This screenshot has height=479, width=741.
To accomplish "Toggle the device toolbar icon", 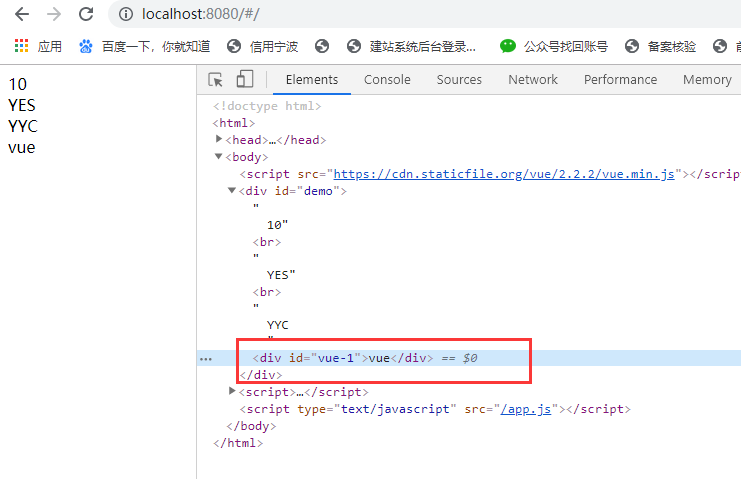I will [245, 79].
